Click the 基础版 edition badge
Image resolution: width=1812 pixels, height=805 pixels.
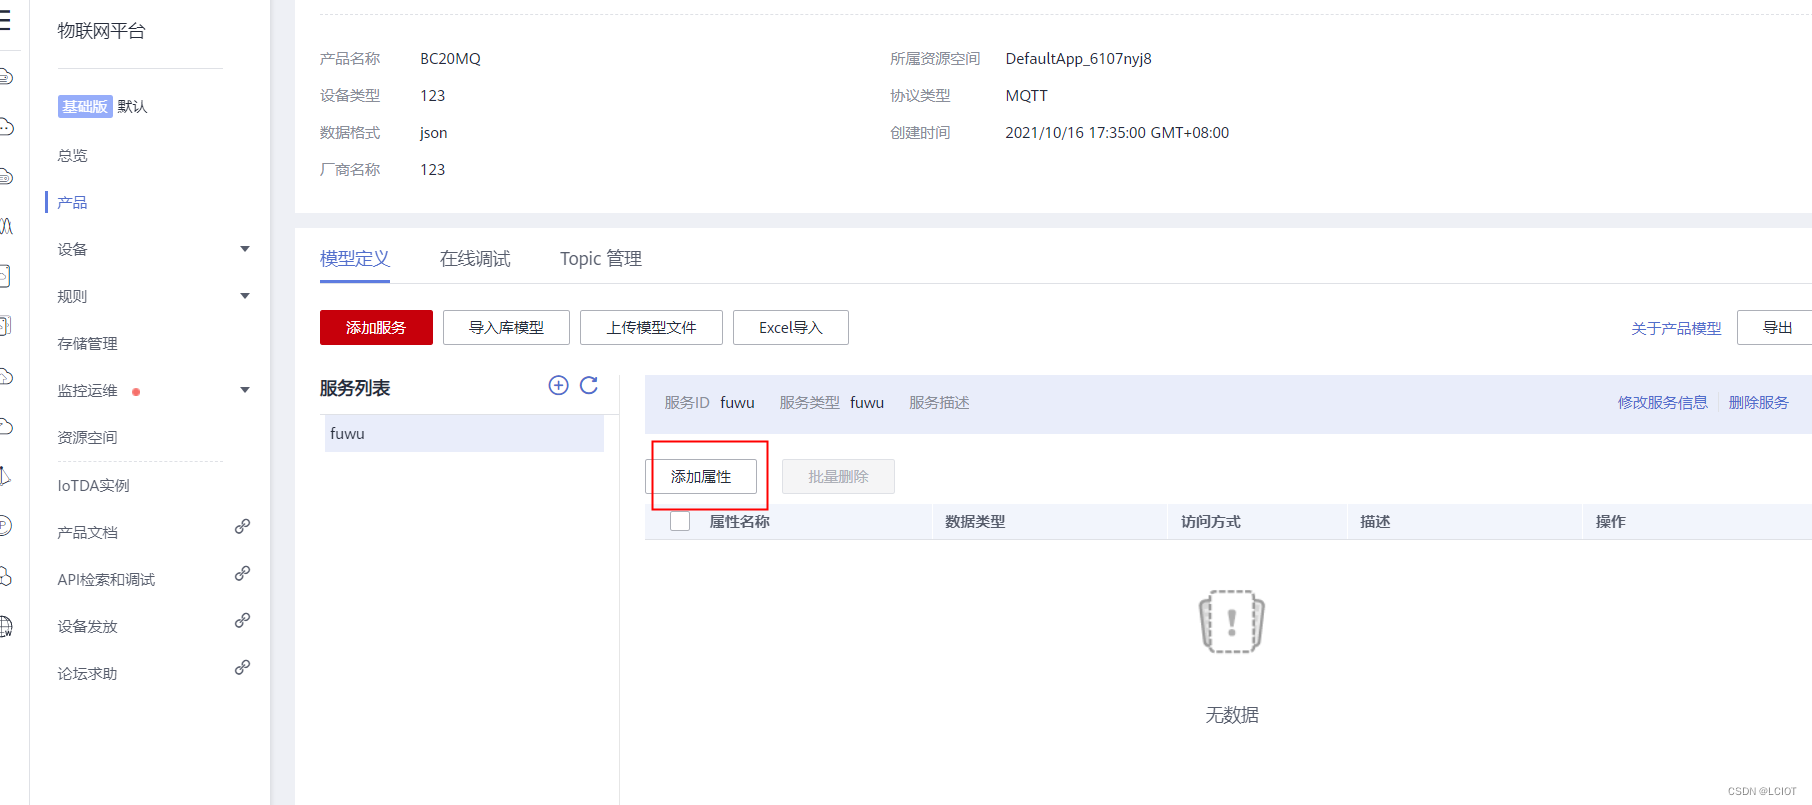click(x=85, y=107)
